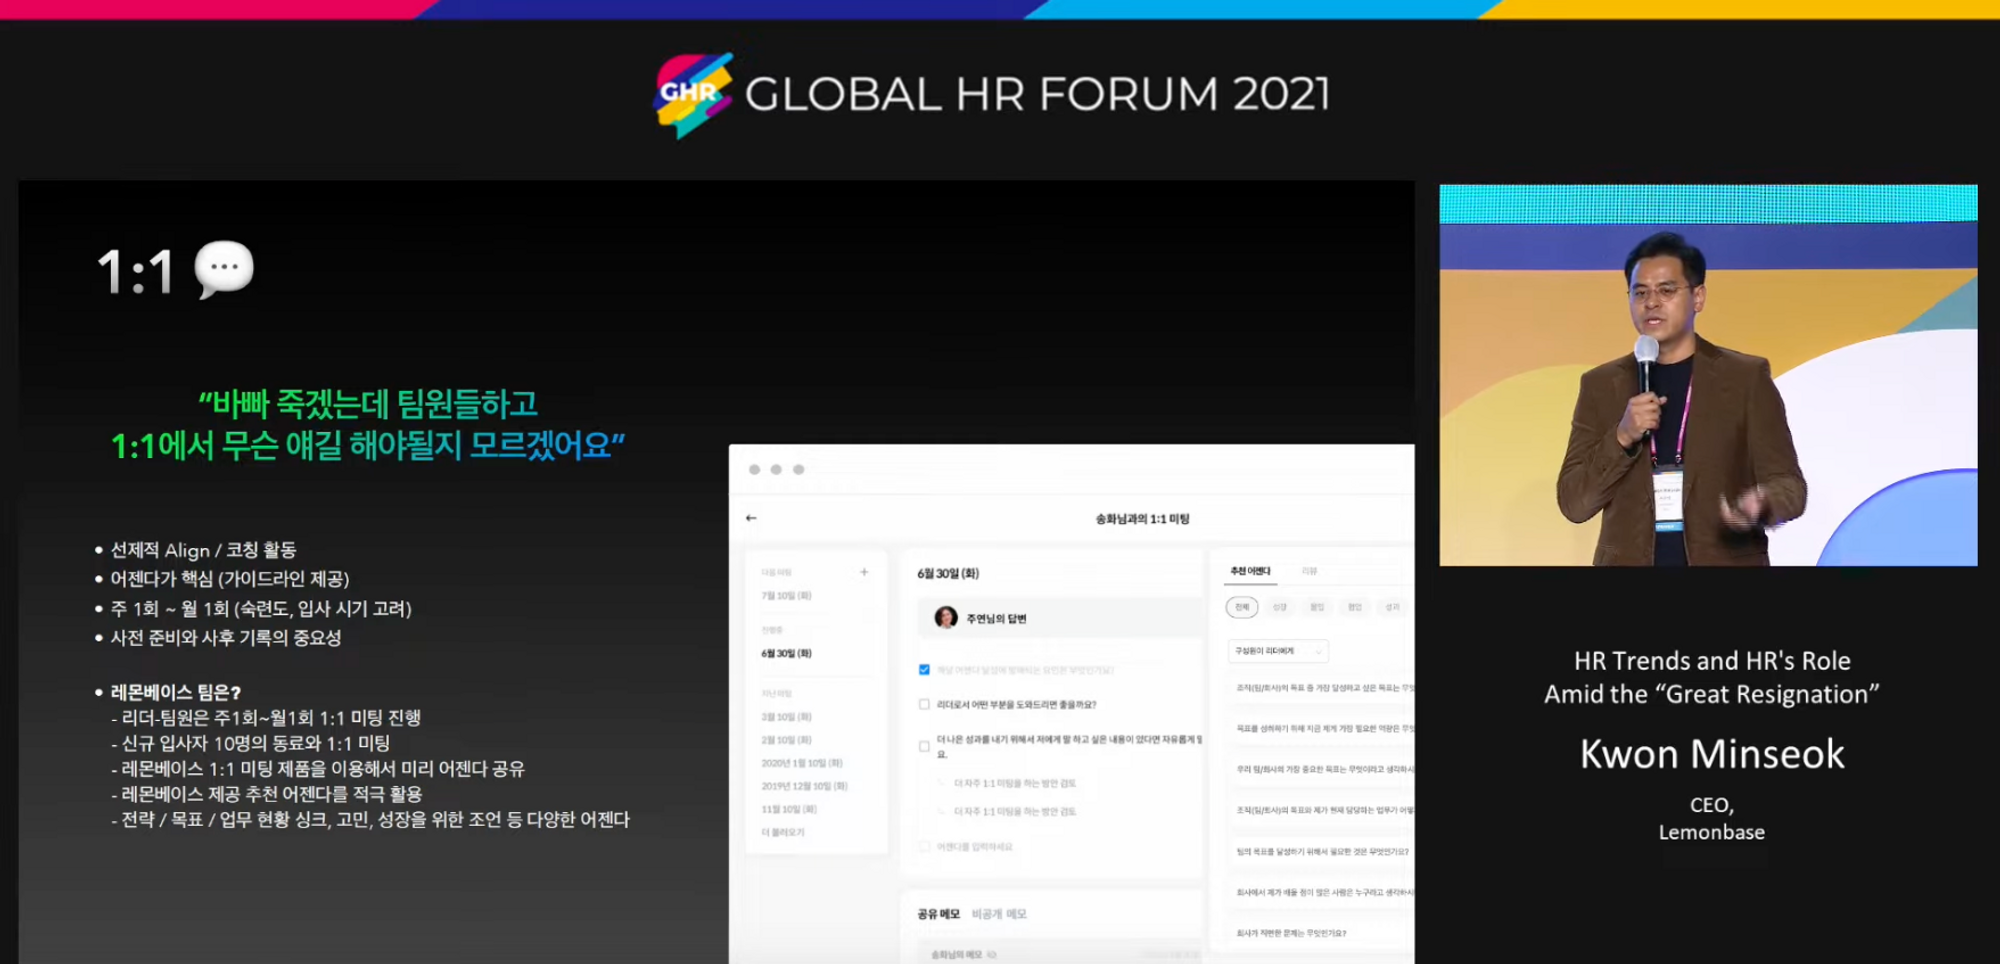Check the 리더로서 어떤 부분을 도와드리면 좋을까요 box
Image resolution: width=2000 pixels, height=964 pixels.
click(924, 704)
